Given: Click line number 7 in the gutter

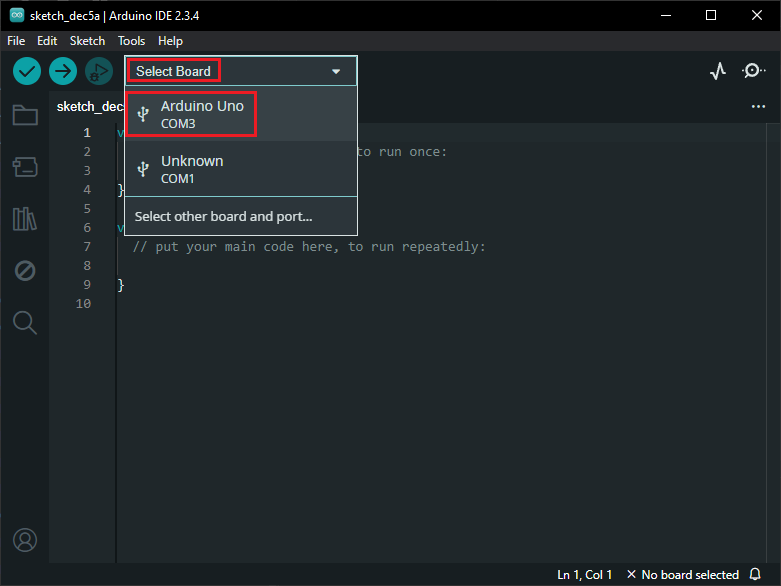Looking at the screenshot, I should tap(87, 246).
